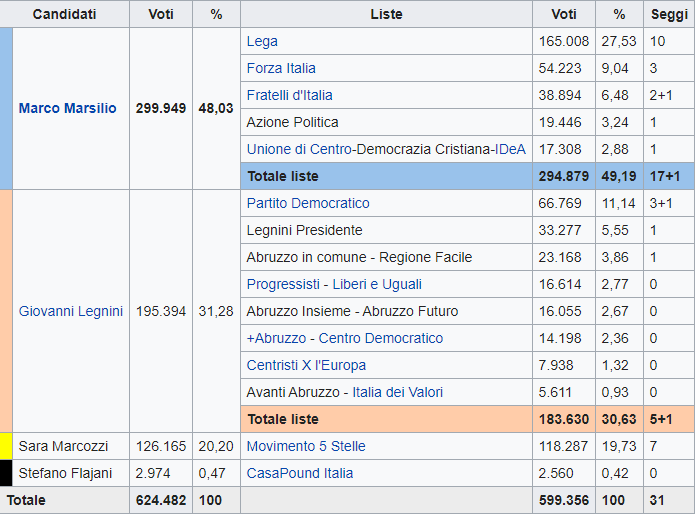Open the Marco Marsilio candidate link
The height and width of the screenshot is (514, 695).
pos(67,108)
